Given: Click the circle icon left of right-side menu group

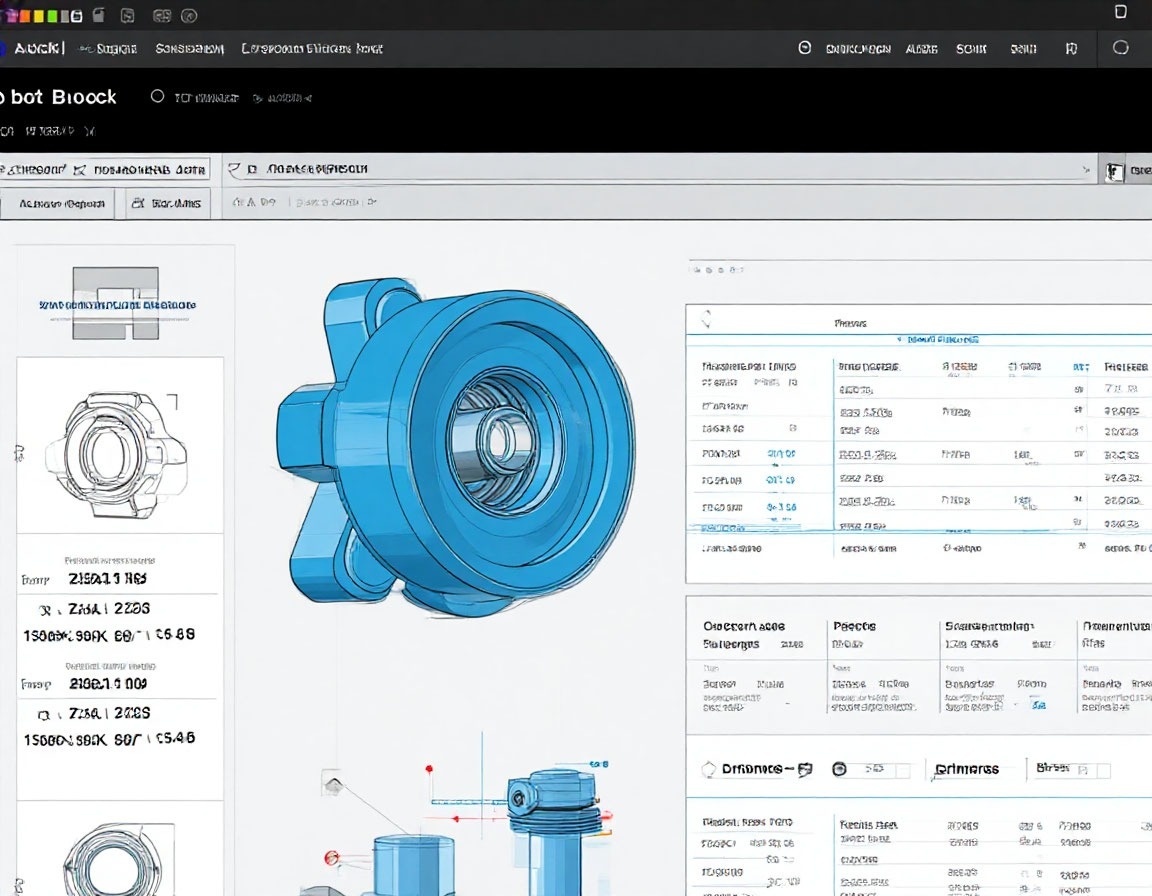Looking at the screenshot, I should (x=804, y=48).
